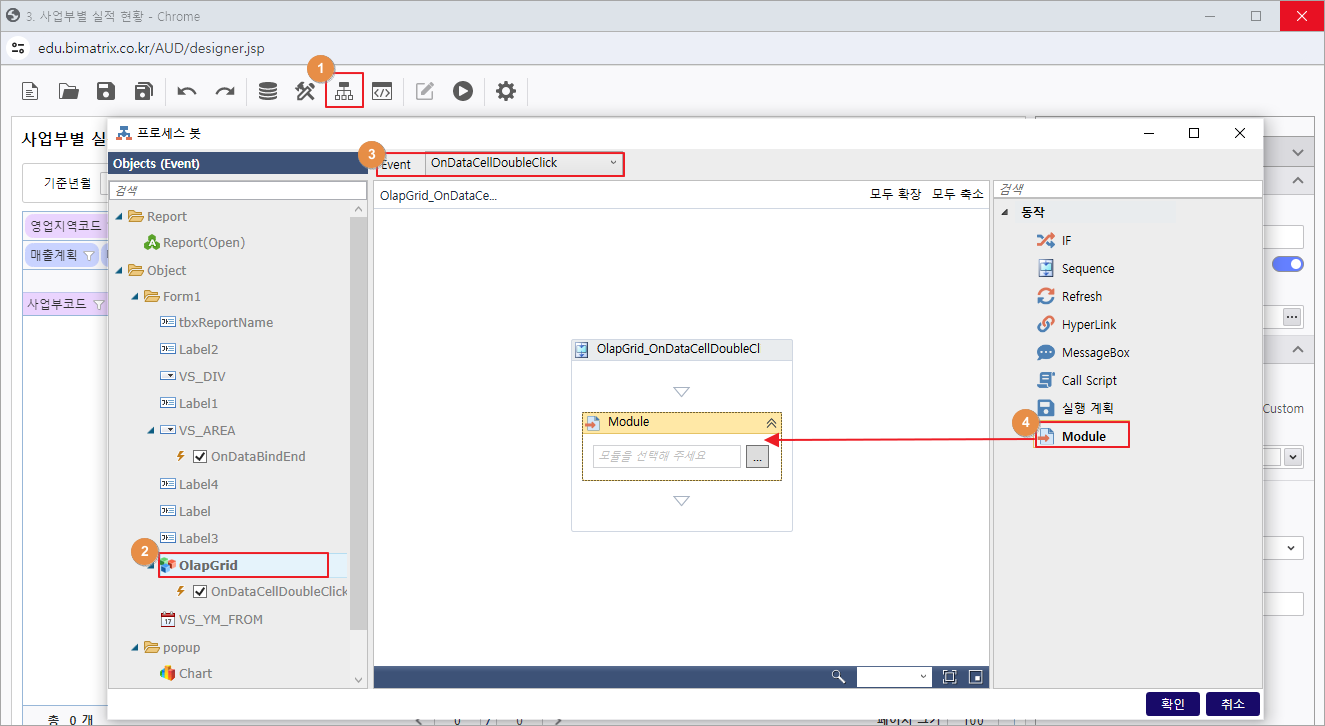This screenshot has width=1325, height=726.
Task: Click the module selection input field
Action: coord(666,456)
